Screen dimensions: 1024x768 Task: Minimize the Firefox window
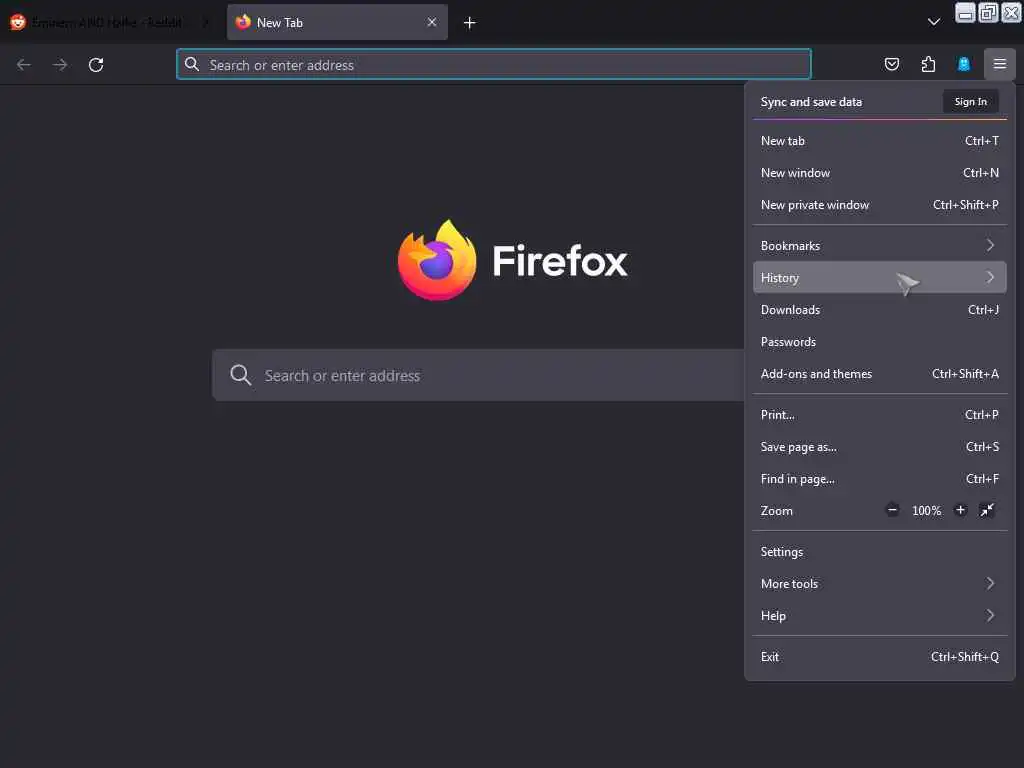tap(965, 12)
